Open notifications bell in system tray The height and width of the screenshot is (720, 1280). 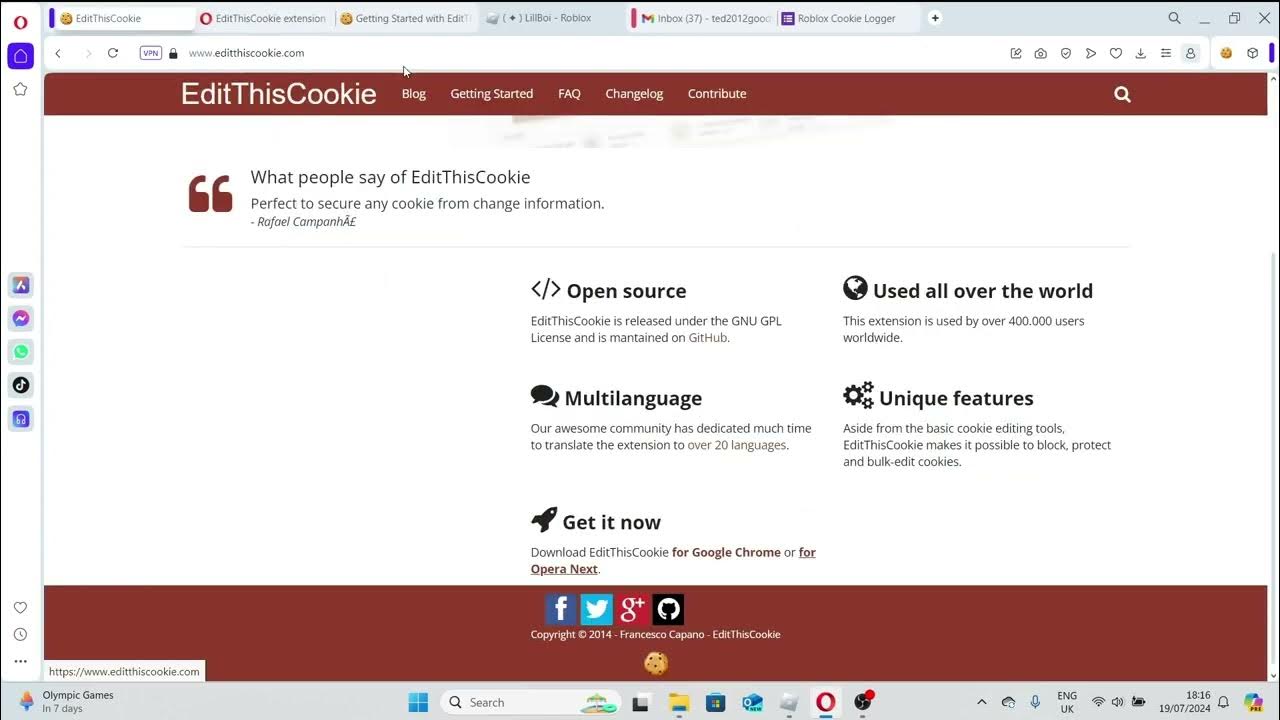pos(1222,702)
